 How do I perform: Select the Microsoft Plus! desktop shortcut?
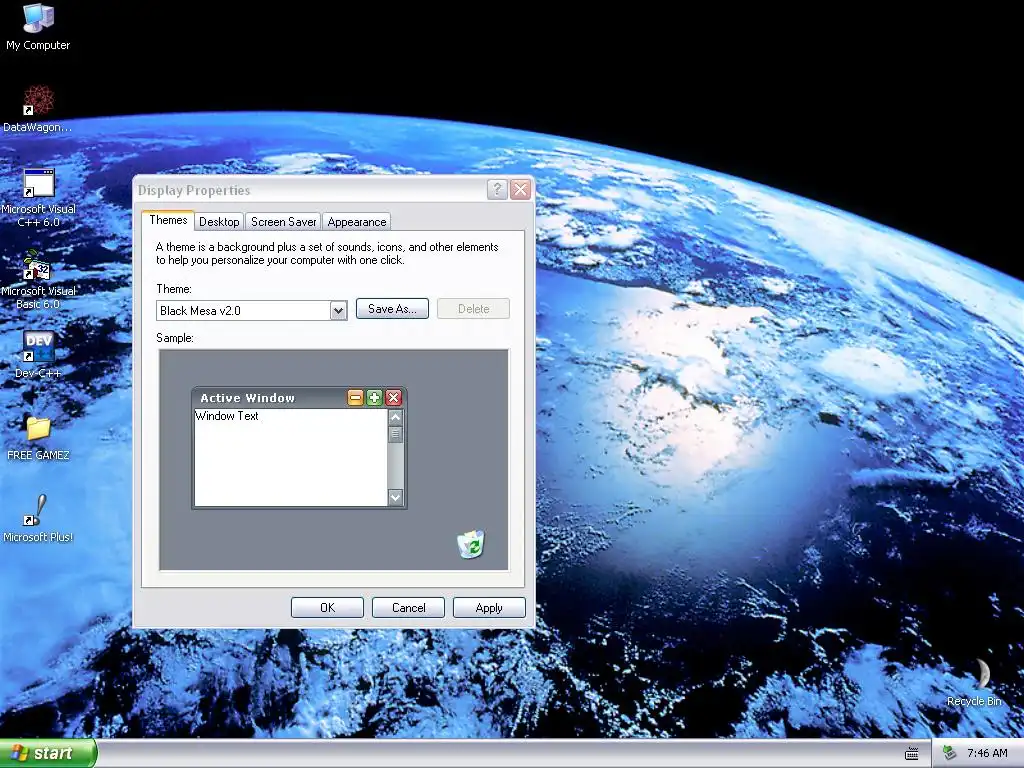[38, 519]
